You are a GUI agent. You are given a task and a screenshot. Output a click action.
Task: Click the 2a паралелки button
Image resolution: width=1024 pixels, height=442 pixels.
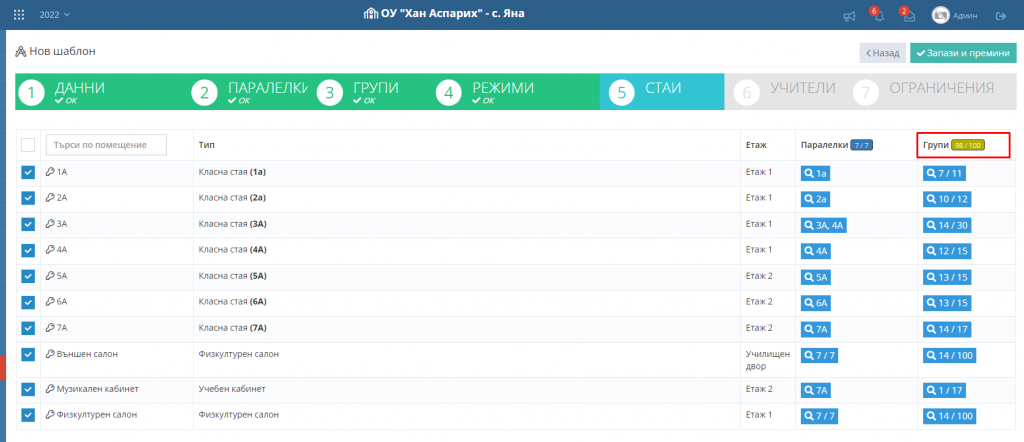pos(816,200)
